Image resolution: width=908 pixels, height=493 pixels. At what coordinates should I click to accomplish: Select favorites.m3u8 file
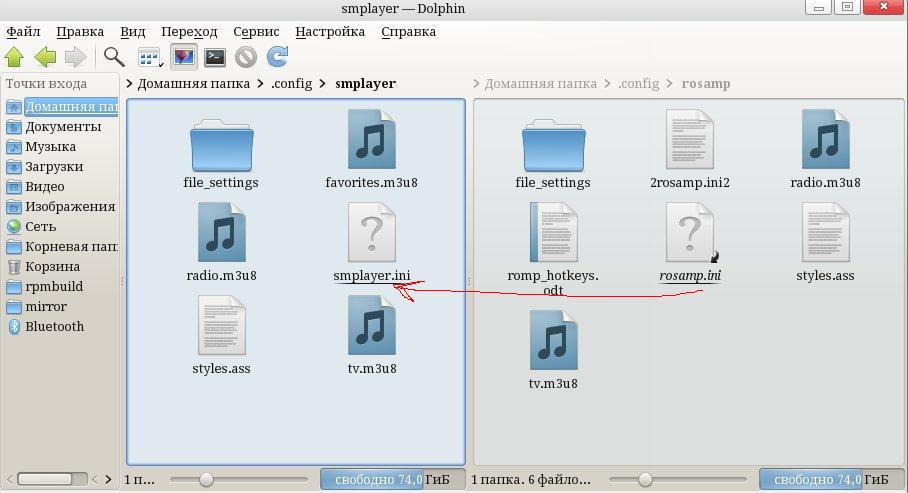[x=371, y=150]
